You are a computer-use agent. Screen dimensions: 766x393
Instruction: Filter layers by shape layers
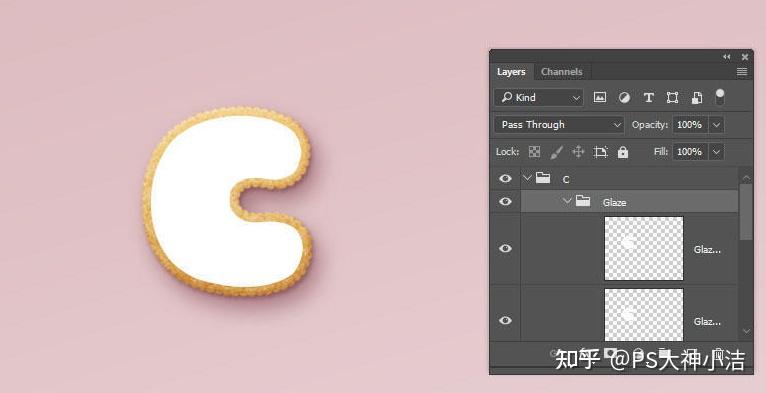(672, 98)
